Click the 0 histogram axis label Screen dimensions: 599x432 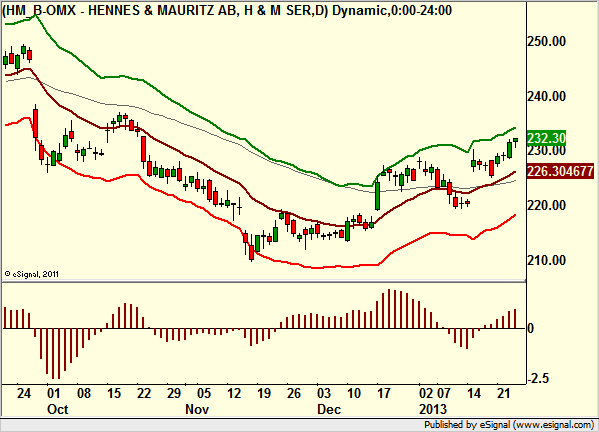point(530,328)
